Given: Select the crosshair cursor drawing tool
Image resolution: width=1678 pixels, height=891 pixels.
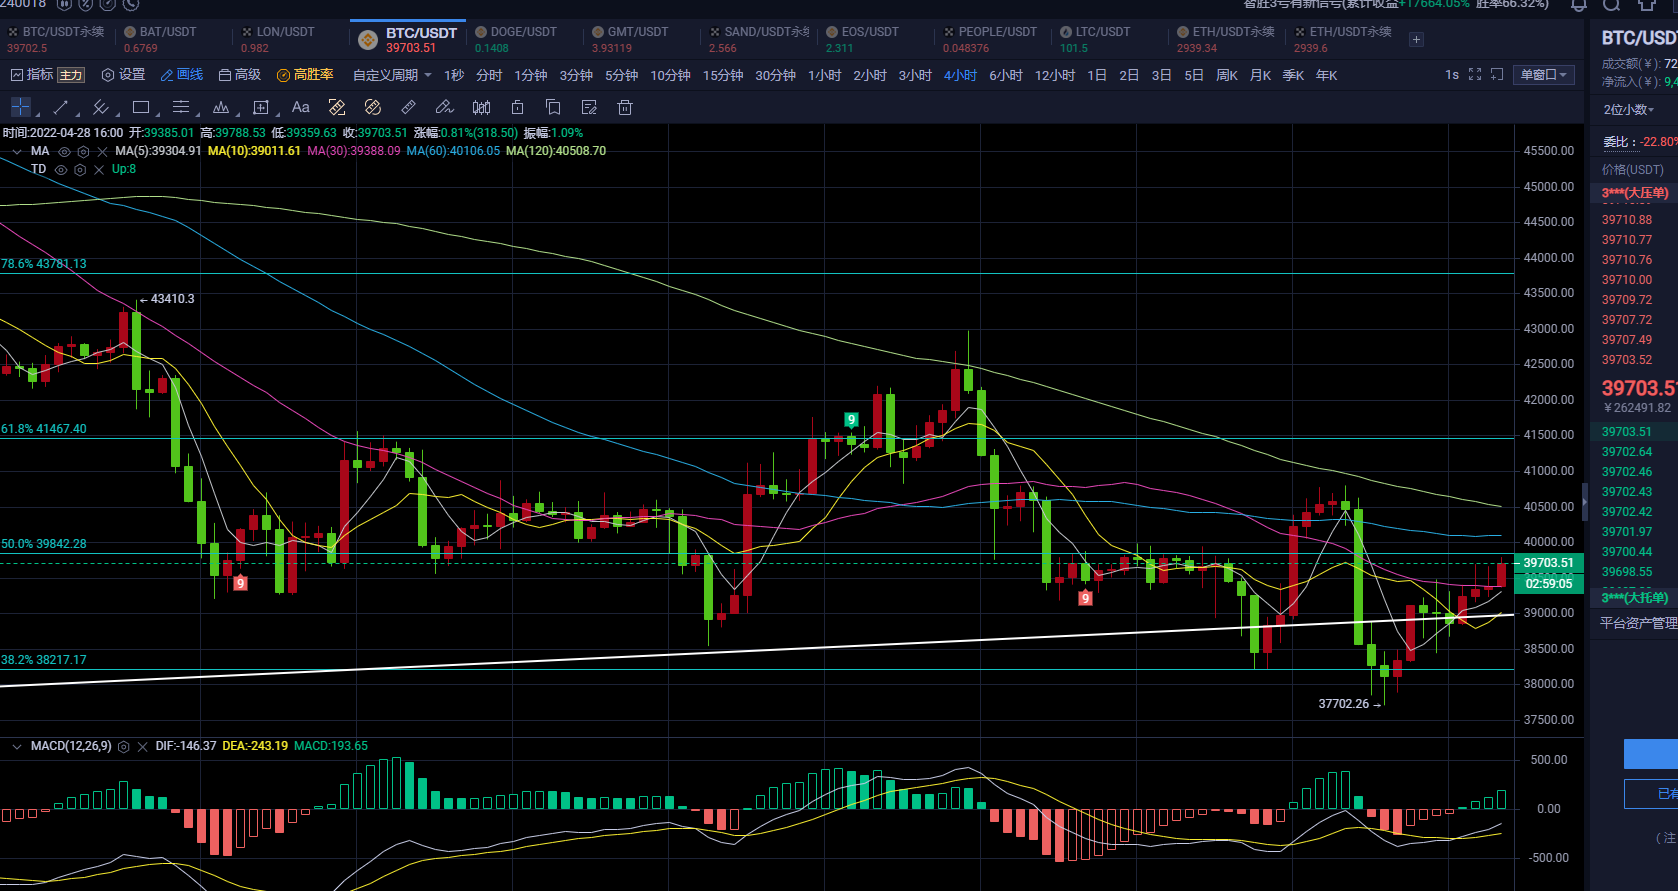Looking at the screenshot, I should (20, 107).
